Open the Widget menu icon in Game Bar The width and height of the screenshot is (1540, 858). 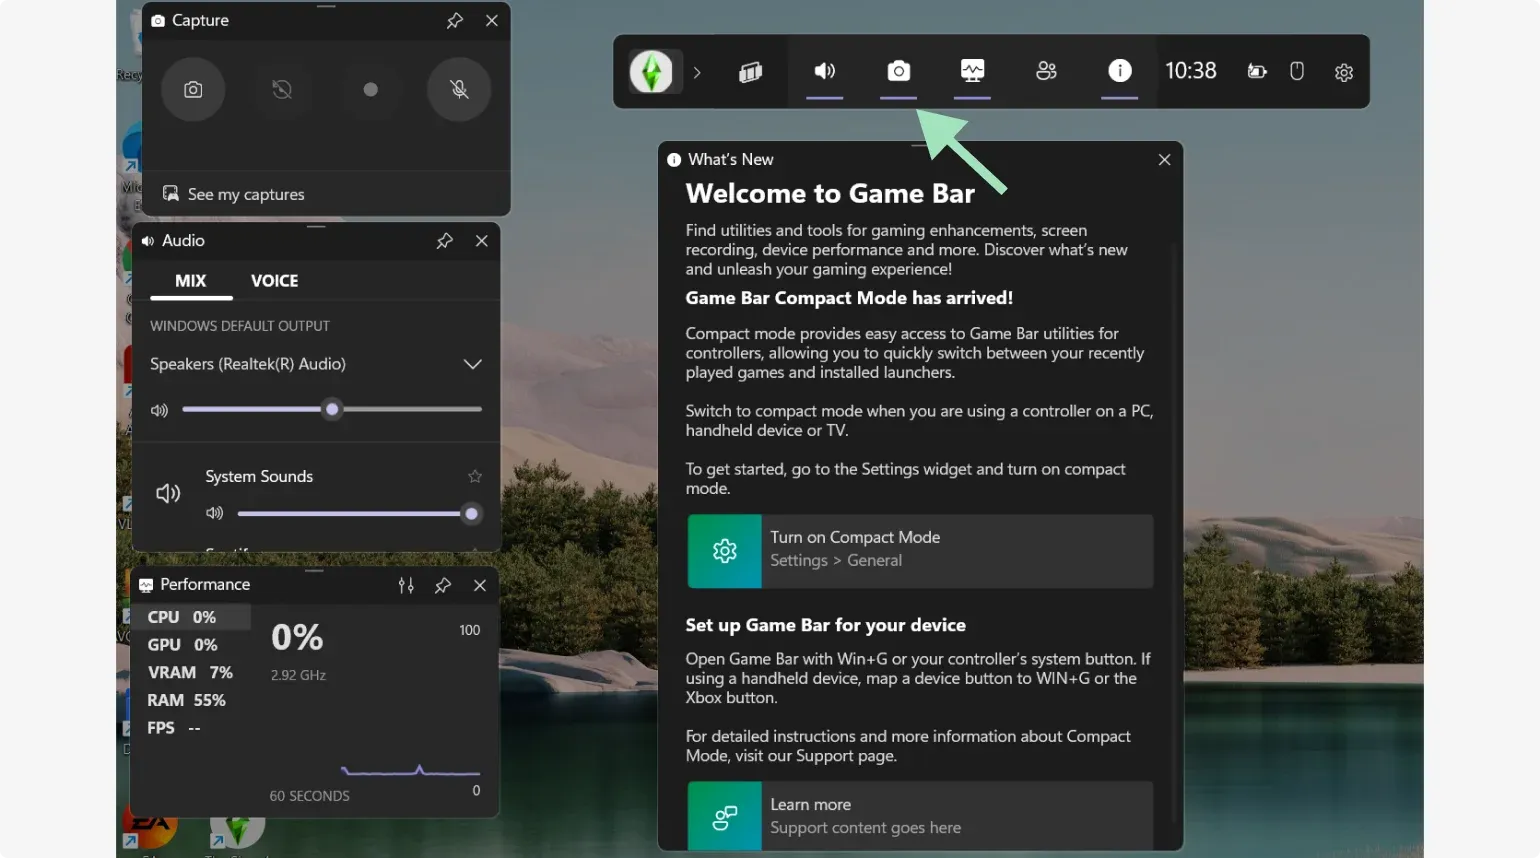750,71
